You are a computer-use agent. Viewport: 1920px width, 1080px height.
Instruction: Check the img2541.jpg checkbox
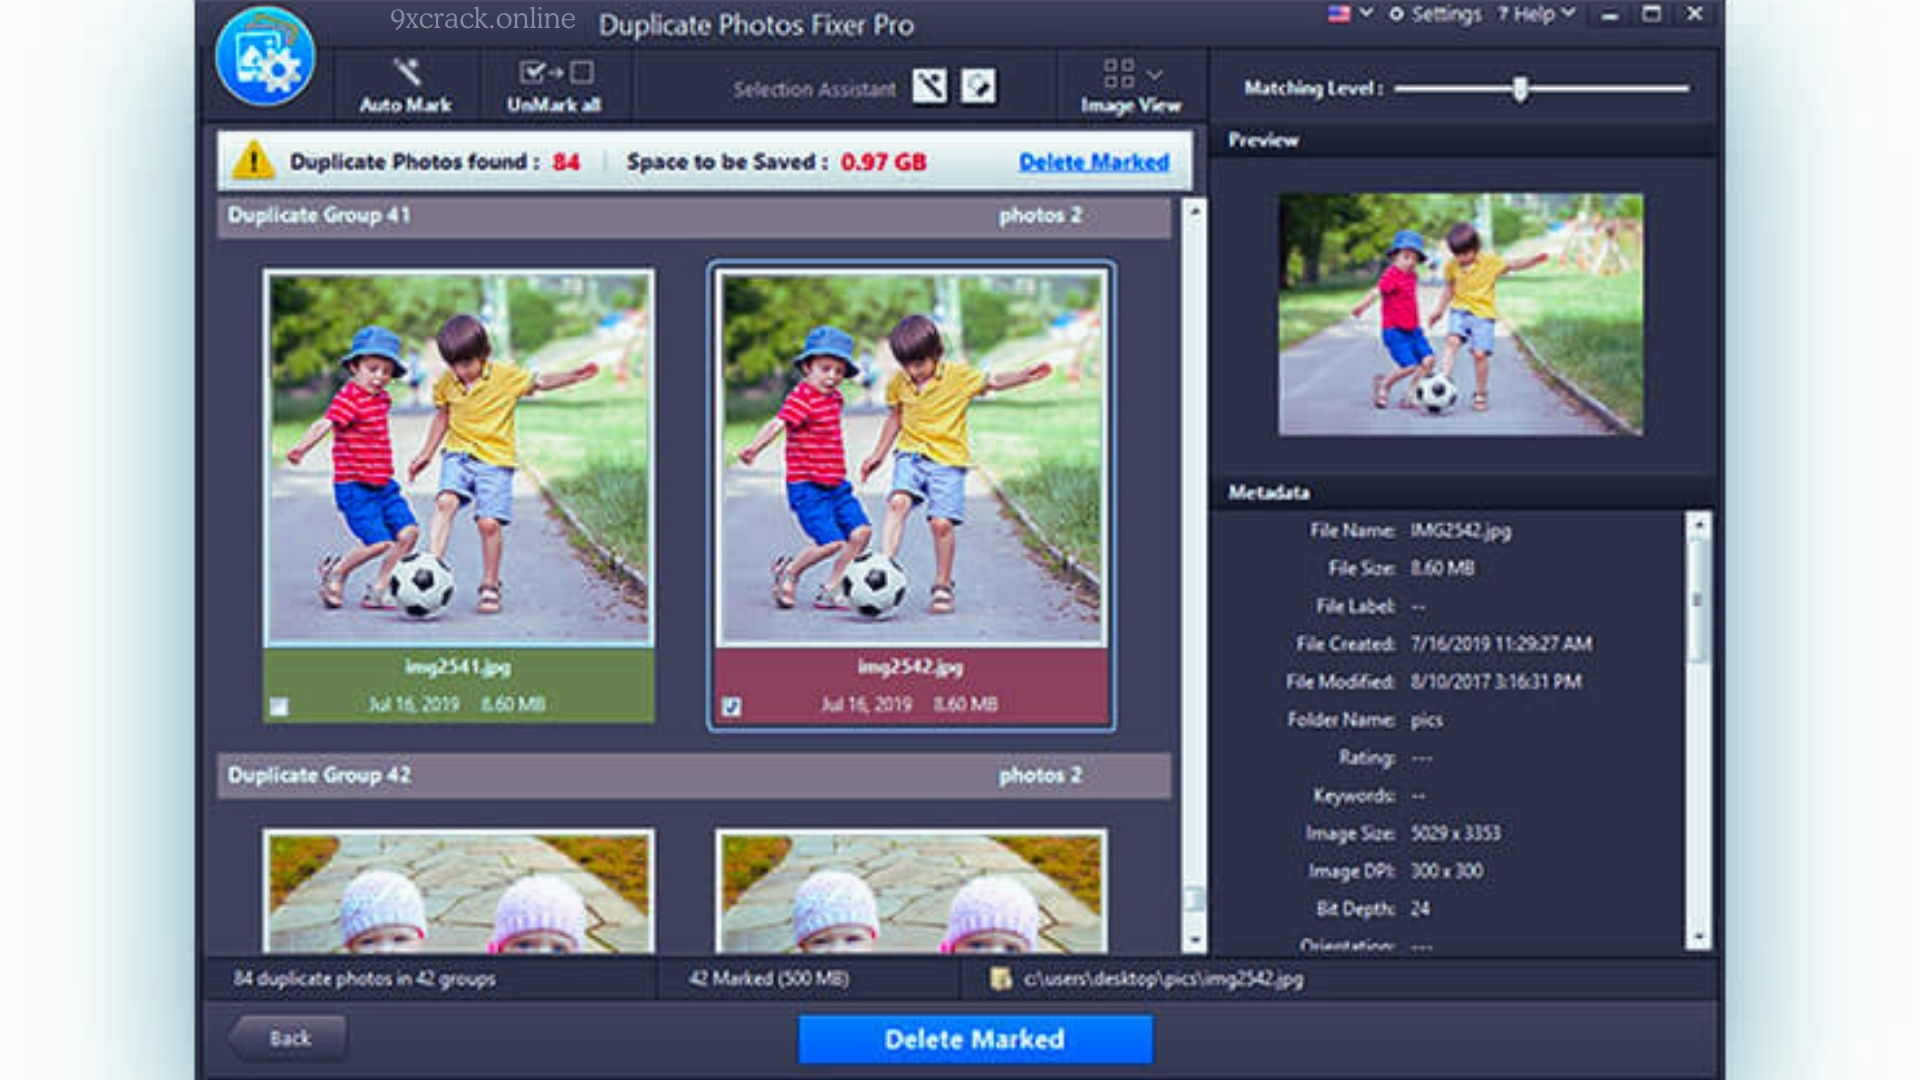[x=279, y=707]
